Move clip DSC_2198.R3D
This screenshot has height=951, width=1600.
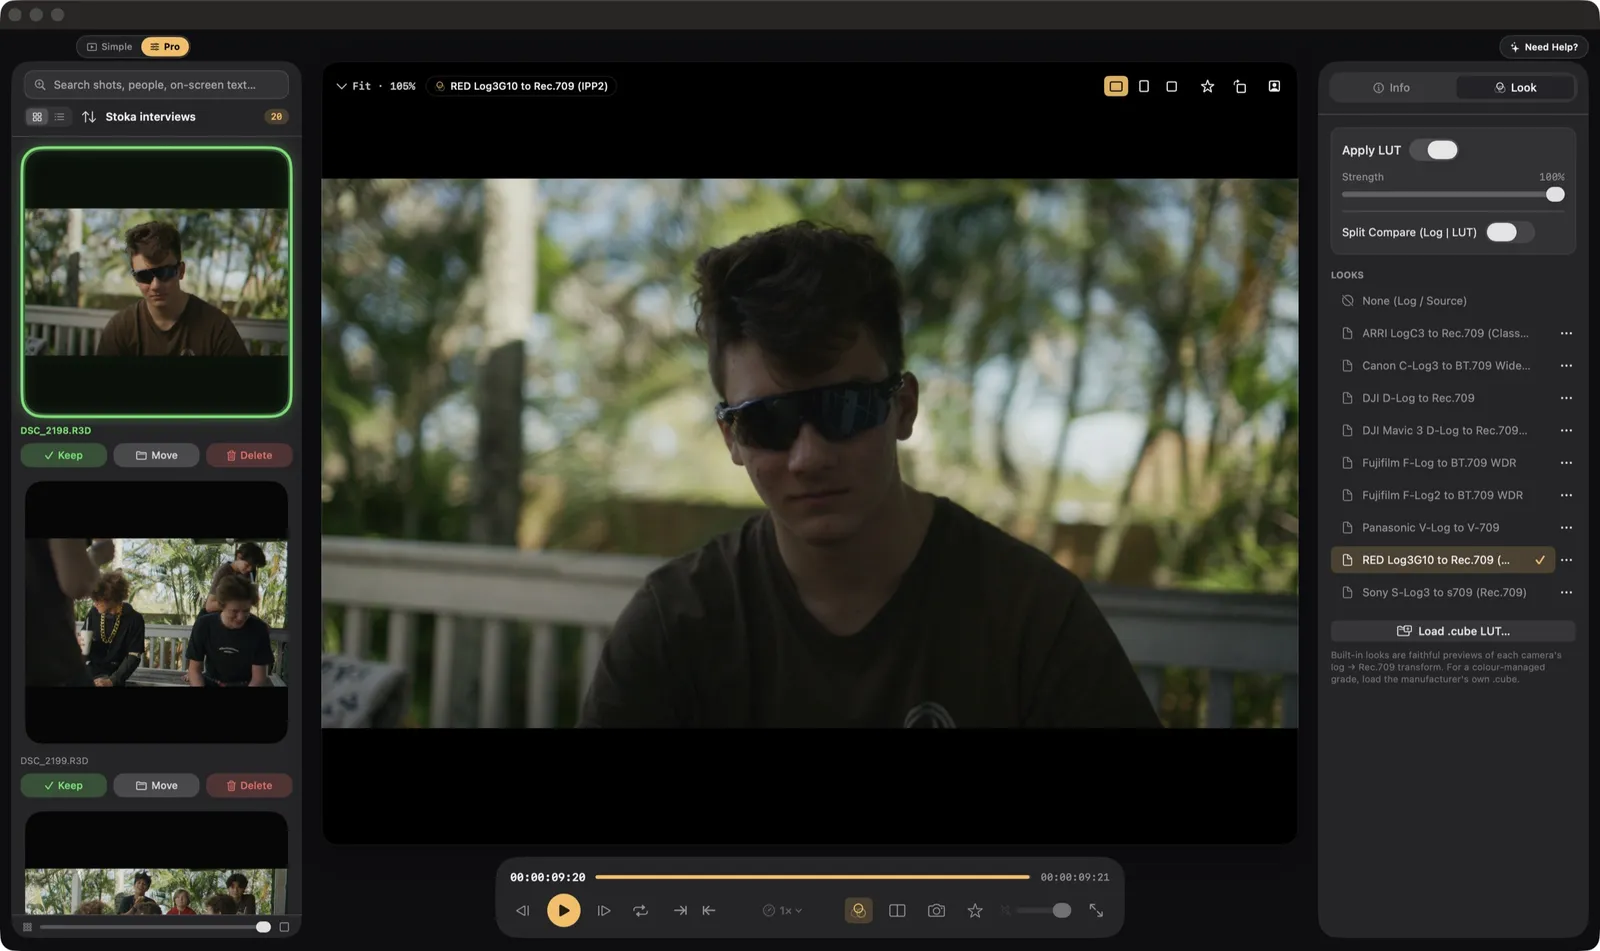coord(156,456)
